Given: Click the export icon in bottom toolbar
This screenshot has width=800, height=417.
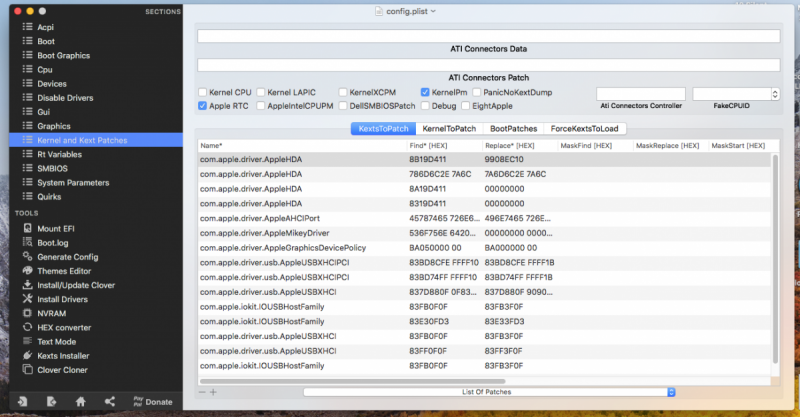Looking at the screenshot, I should (51, 402).
